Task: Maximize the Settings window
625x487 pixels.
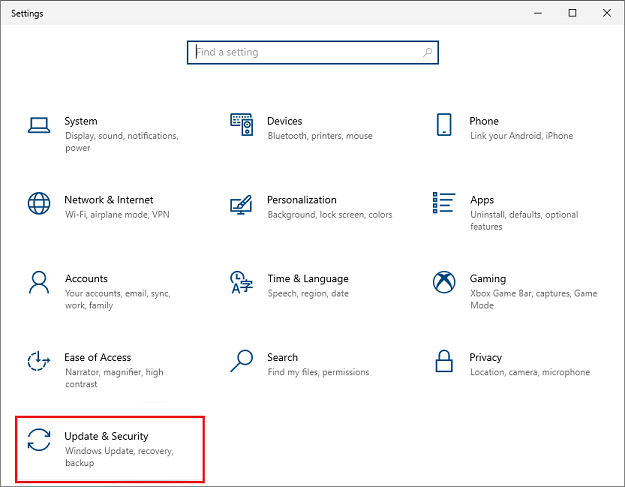Action: point(572,13)
